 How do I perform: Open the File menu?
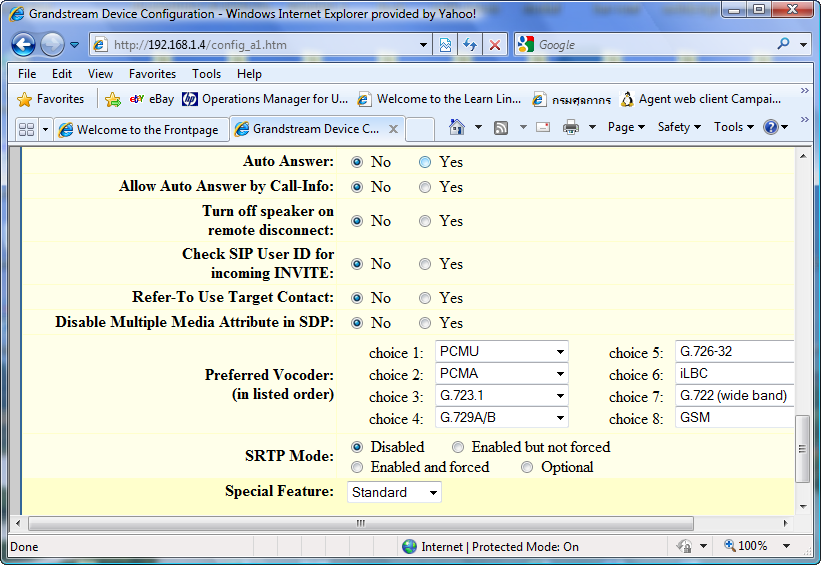pyautogui.click(x=27, y=74)
